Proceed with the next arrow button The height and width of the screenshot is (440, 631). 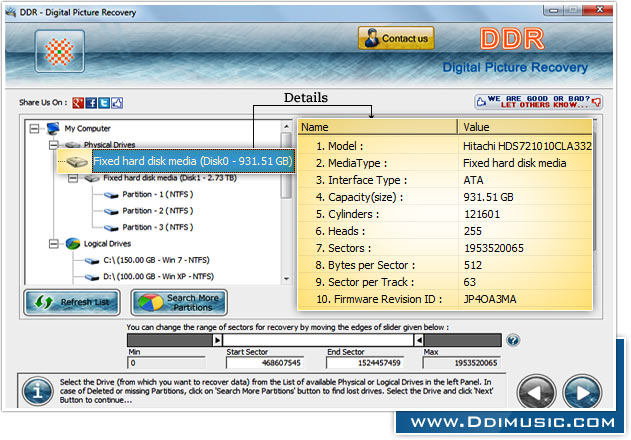coord(582,392)
